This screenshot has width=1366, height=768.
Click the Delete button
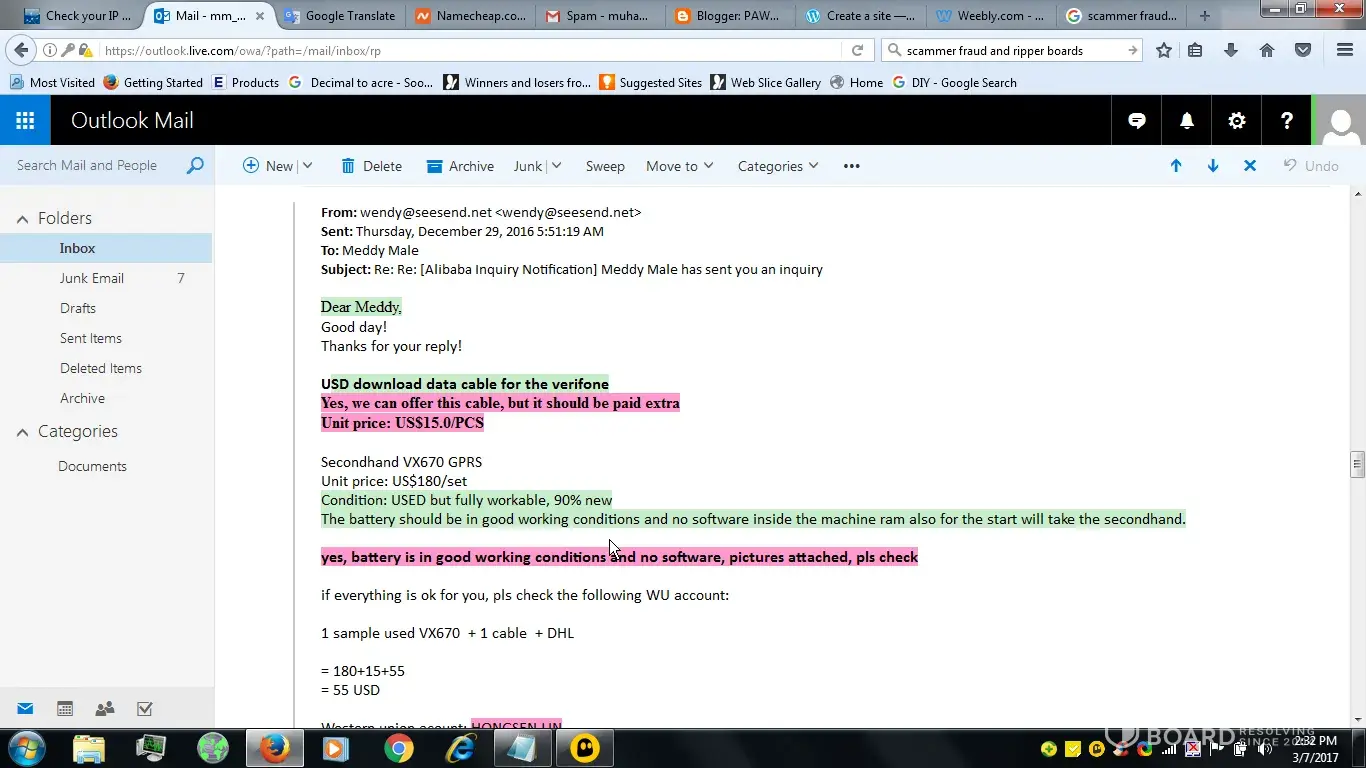click(x=371, y=166)
